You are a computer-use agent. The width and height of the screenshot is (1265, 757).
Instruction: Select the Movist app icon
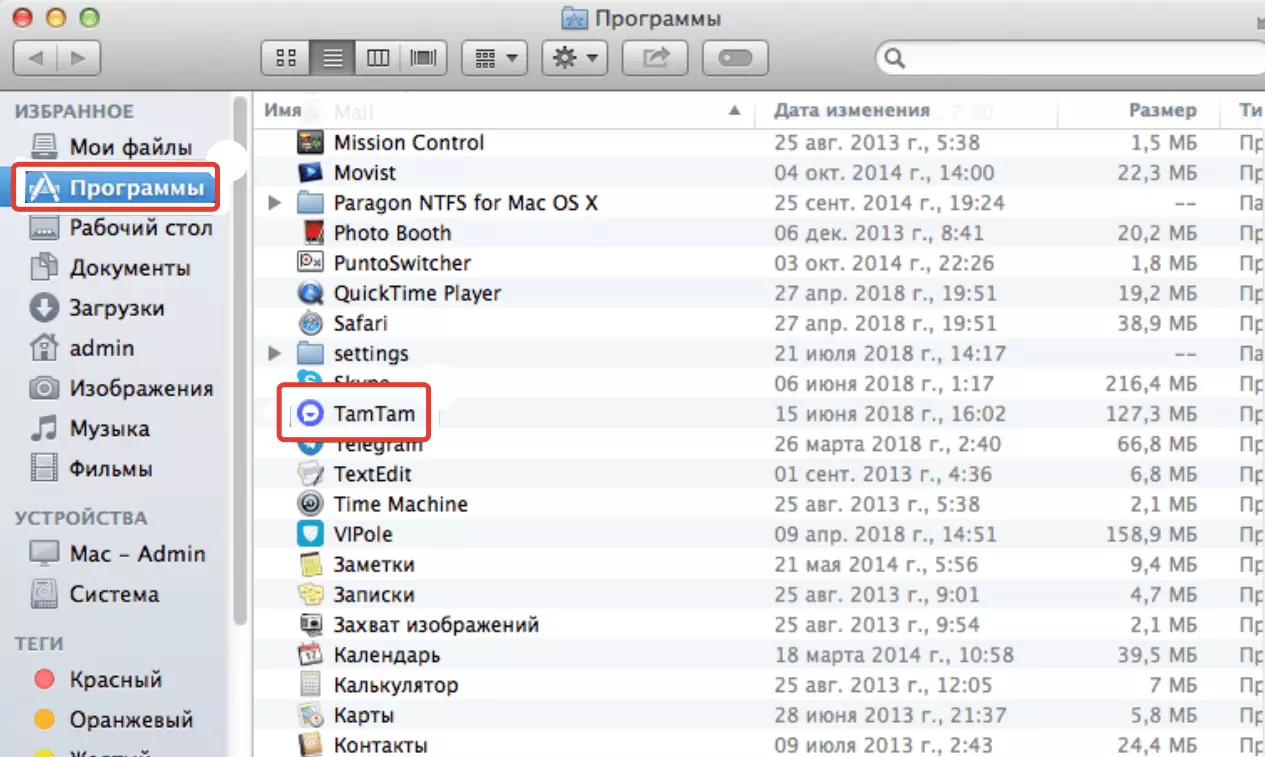tap(311, 172)
